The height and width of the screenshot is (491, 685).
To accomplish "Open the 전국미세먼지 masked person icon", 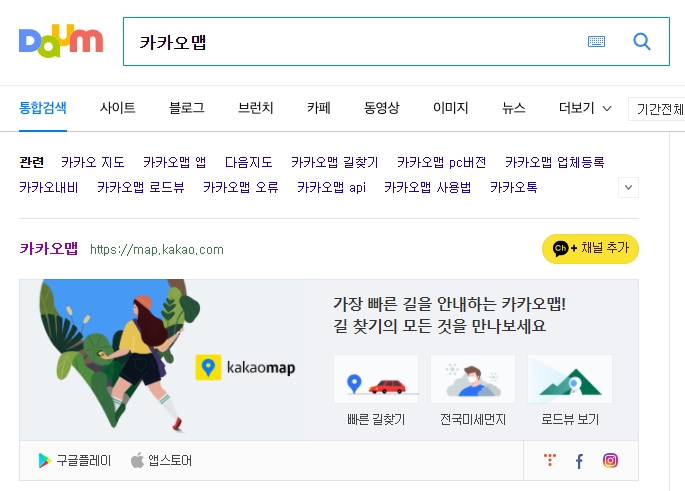I will 473,379.
